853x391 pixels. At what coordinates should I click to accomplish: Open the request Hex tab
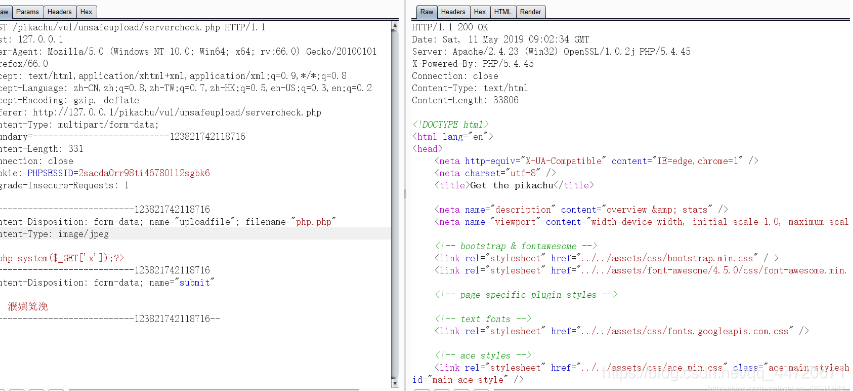[x=86, y=11]
